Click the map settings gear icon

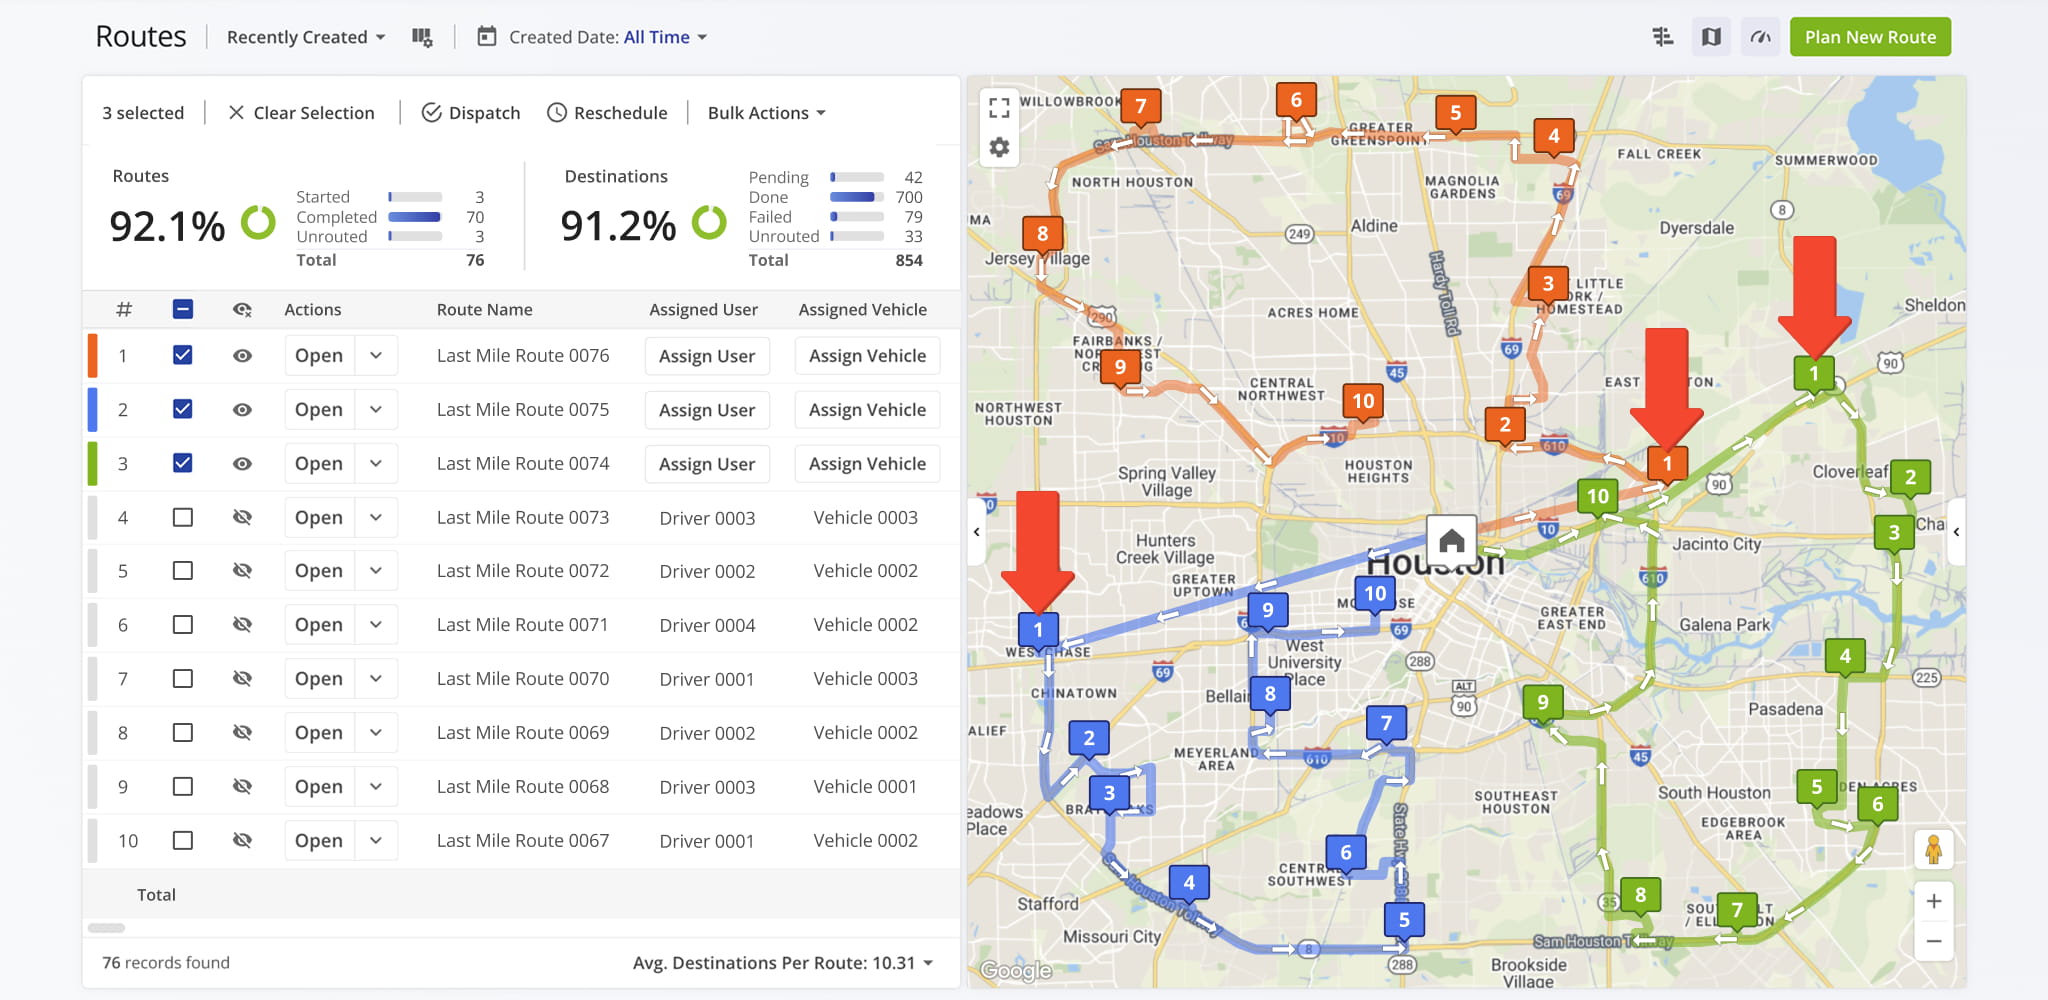pyautogui.click(x=999, y=148)
